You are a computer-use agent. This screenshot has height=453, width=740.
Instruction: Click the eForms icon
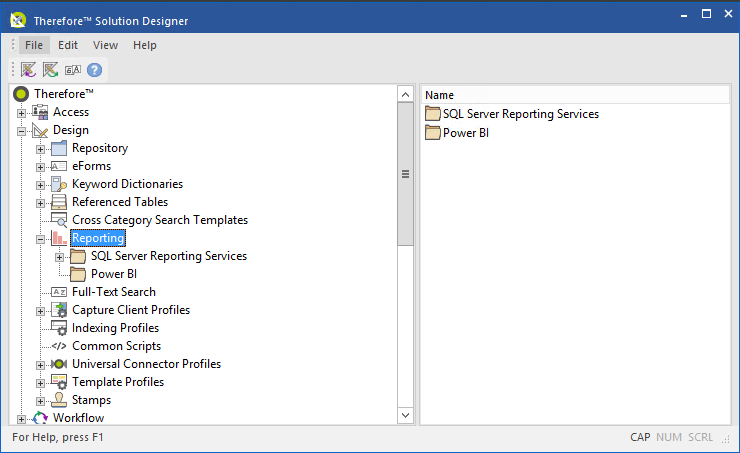pos(59,166)
